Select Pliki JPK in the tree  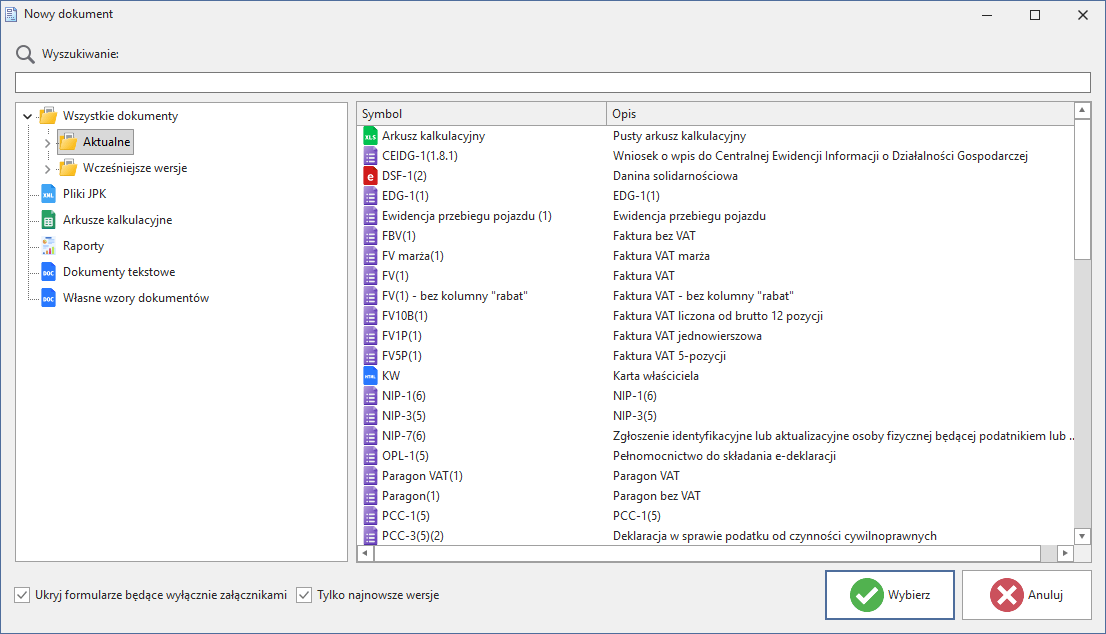pyautogui.click(x=85, y=194)
